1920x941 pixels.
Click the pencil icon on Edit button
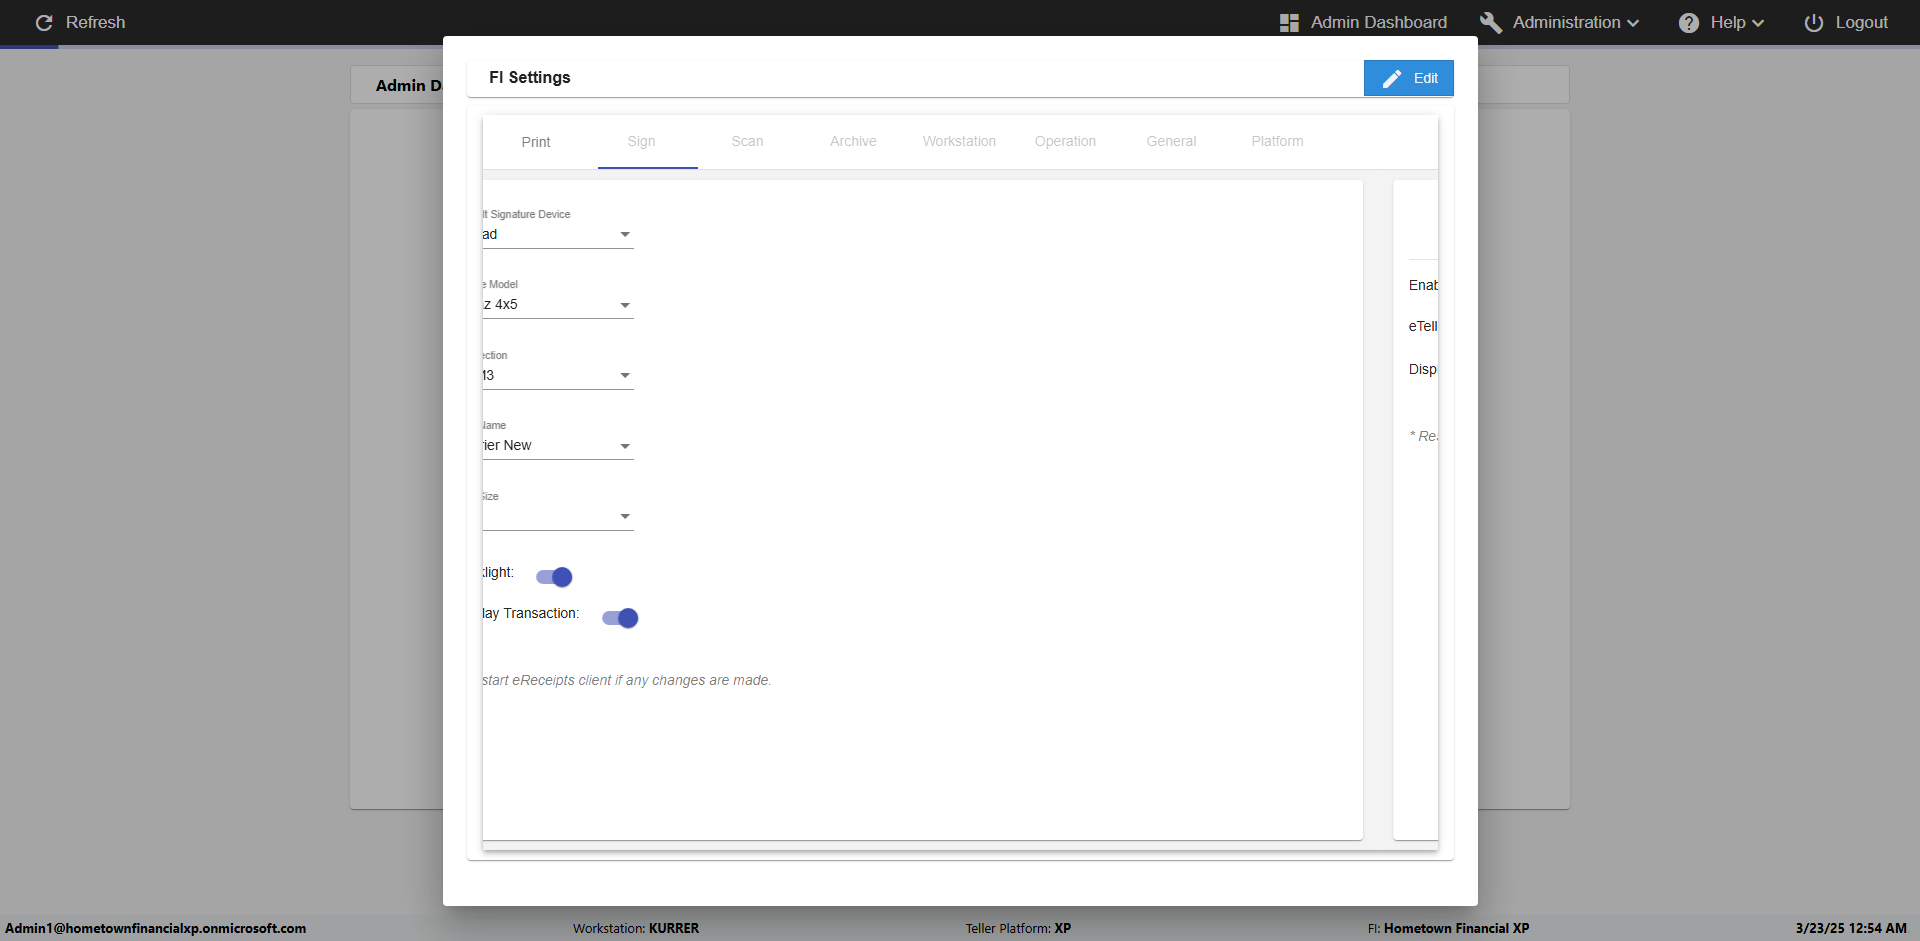[1392, 78]
